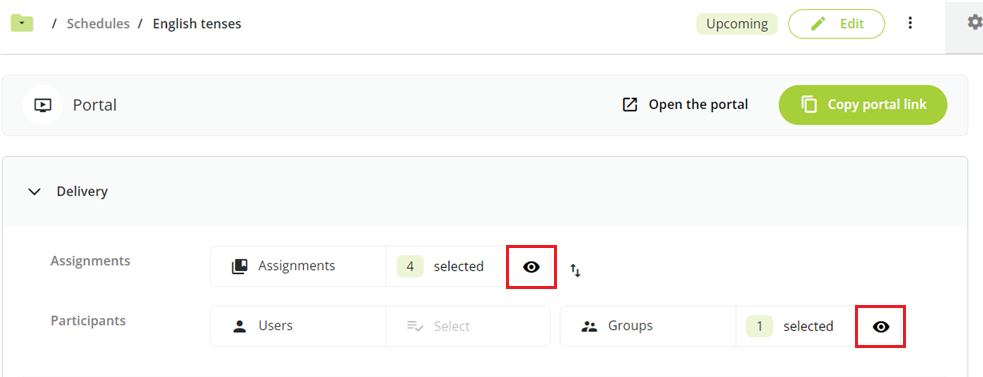Click the English tenses breadcrumb
Viewport: 983px width, 377px height.
(x=197, y=24)
